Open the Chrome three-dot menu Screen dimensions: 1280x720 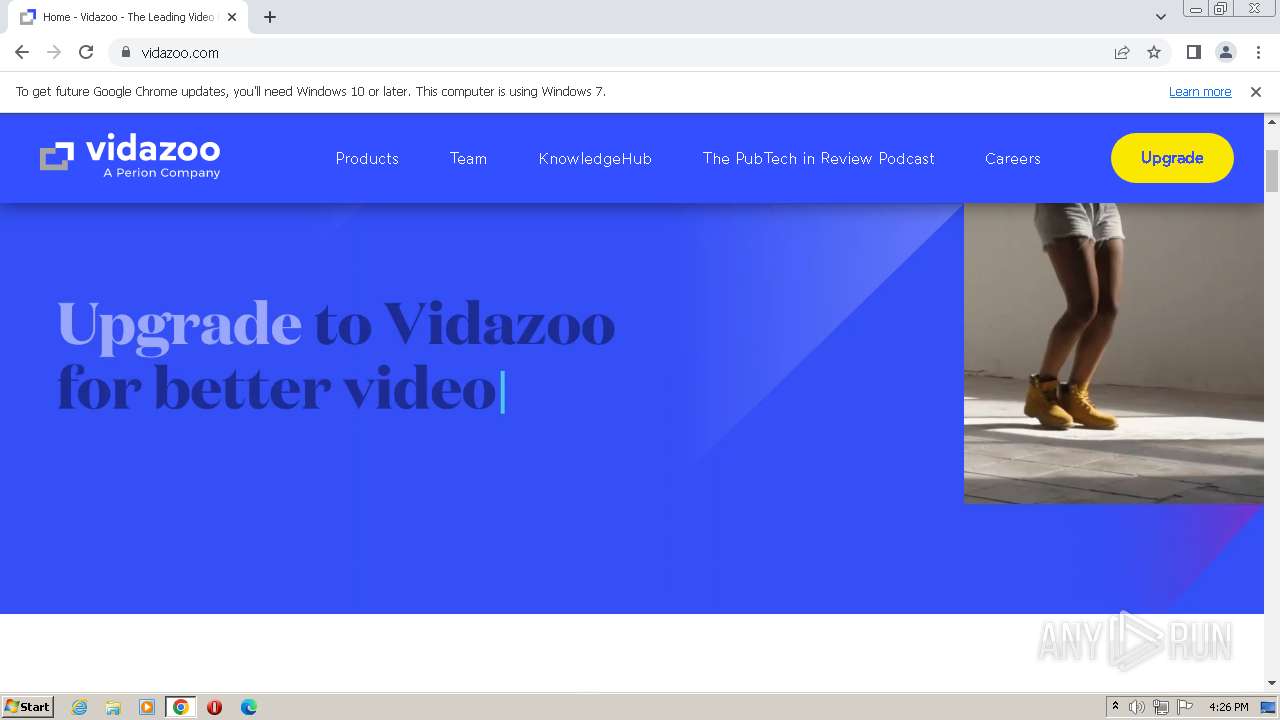[x=1258, y=52]
